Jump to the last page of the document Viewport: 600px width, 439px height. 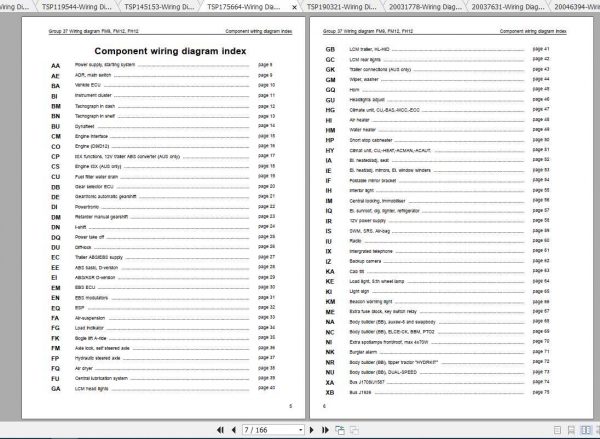[325, 430]
